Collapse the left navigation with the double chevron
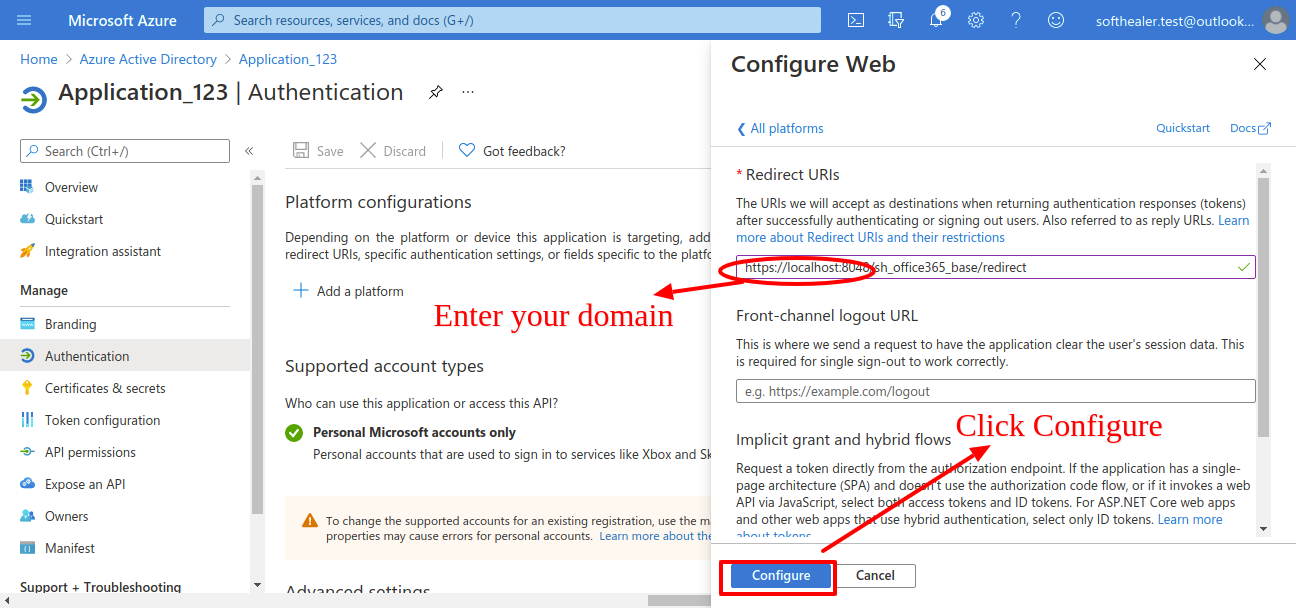Screen dimensions: 1296x608 (249, 151)
